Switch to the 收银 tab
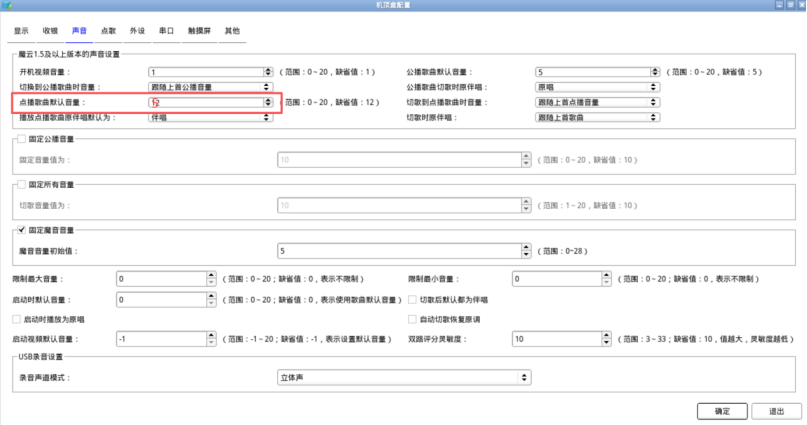 pos(50,31)
